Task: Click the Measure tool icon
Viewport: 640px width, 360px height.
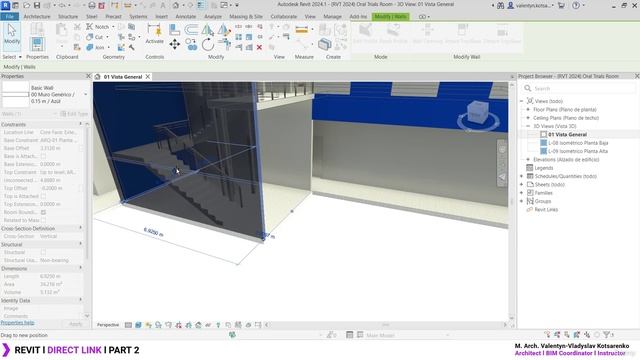Action: [x=302, y=30]
